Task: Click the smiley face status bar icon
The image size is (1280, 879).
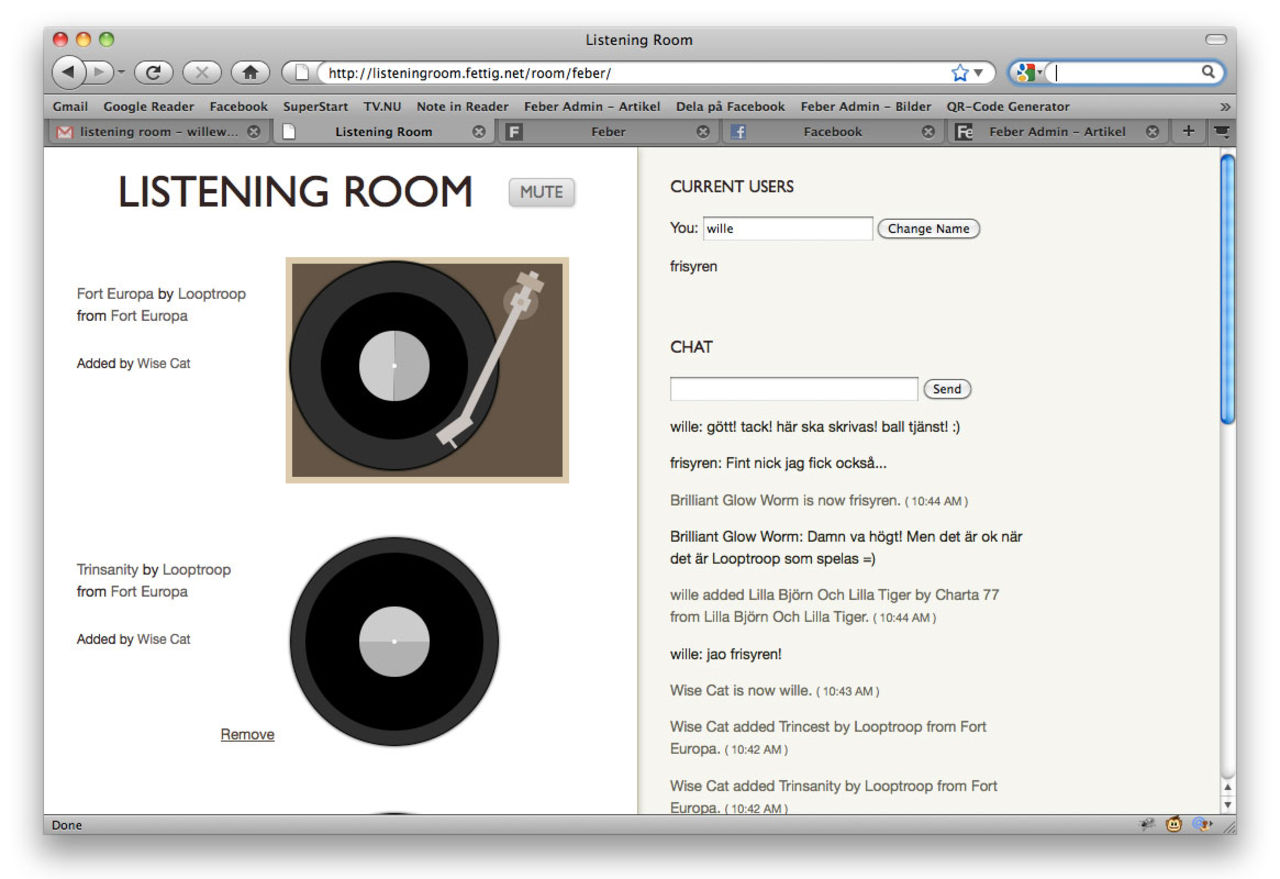Action: click(1174, 825)
